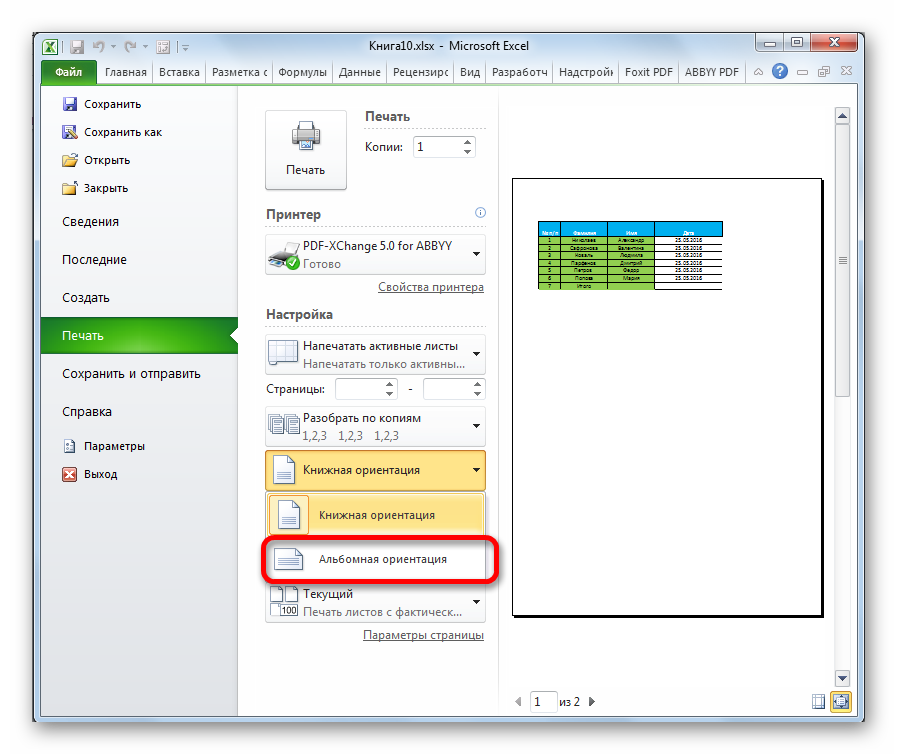The height and width of the screenshot is (754, 897).
Task: Toggle Zoom to Page button
Action: coord(840,702)
